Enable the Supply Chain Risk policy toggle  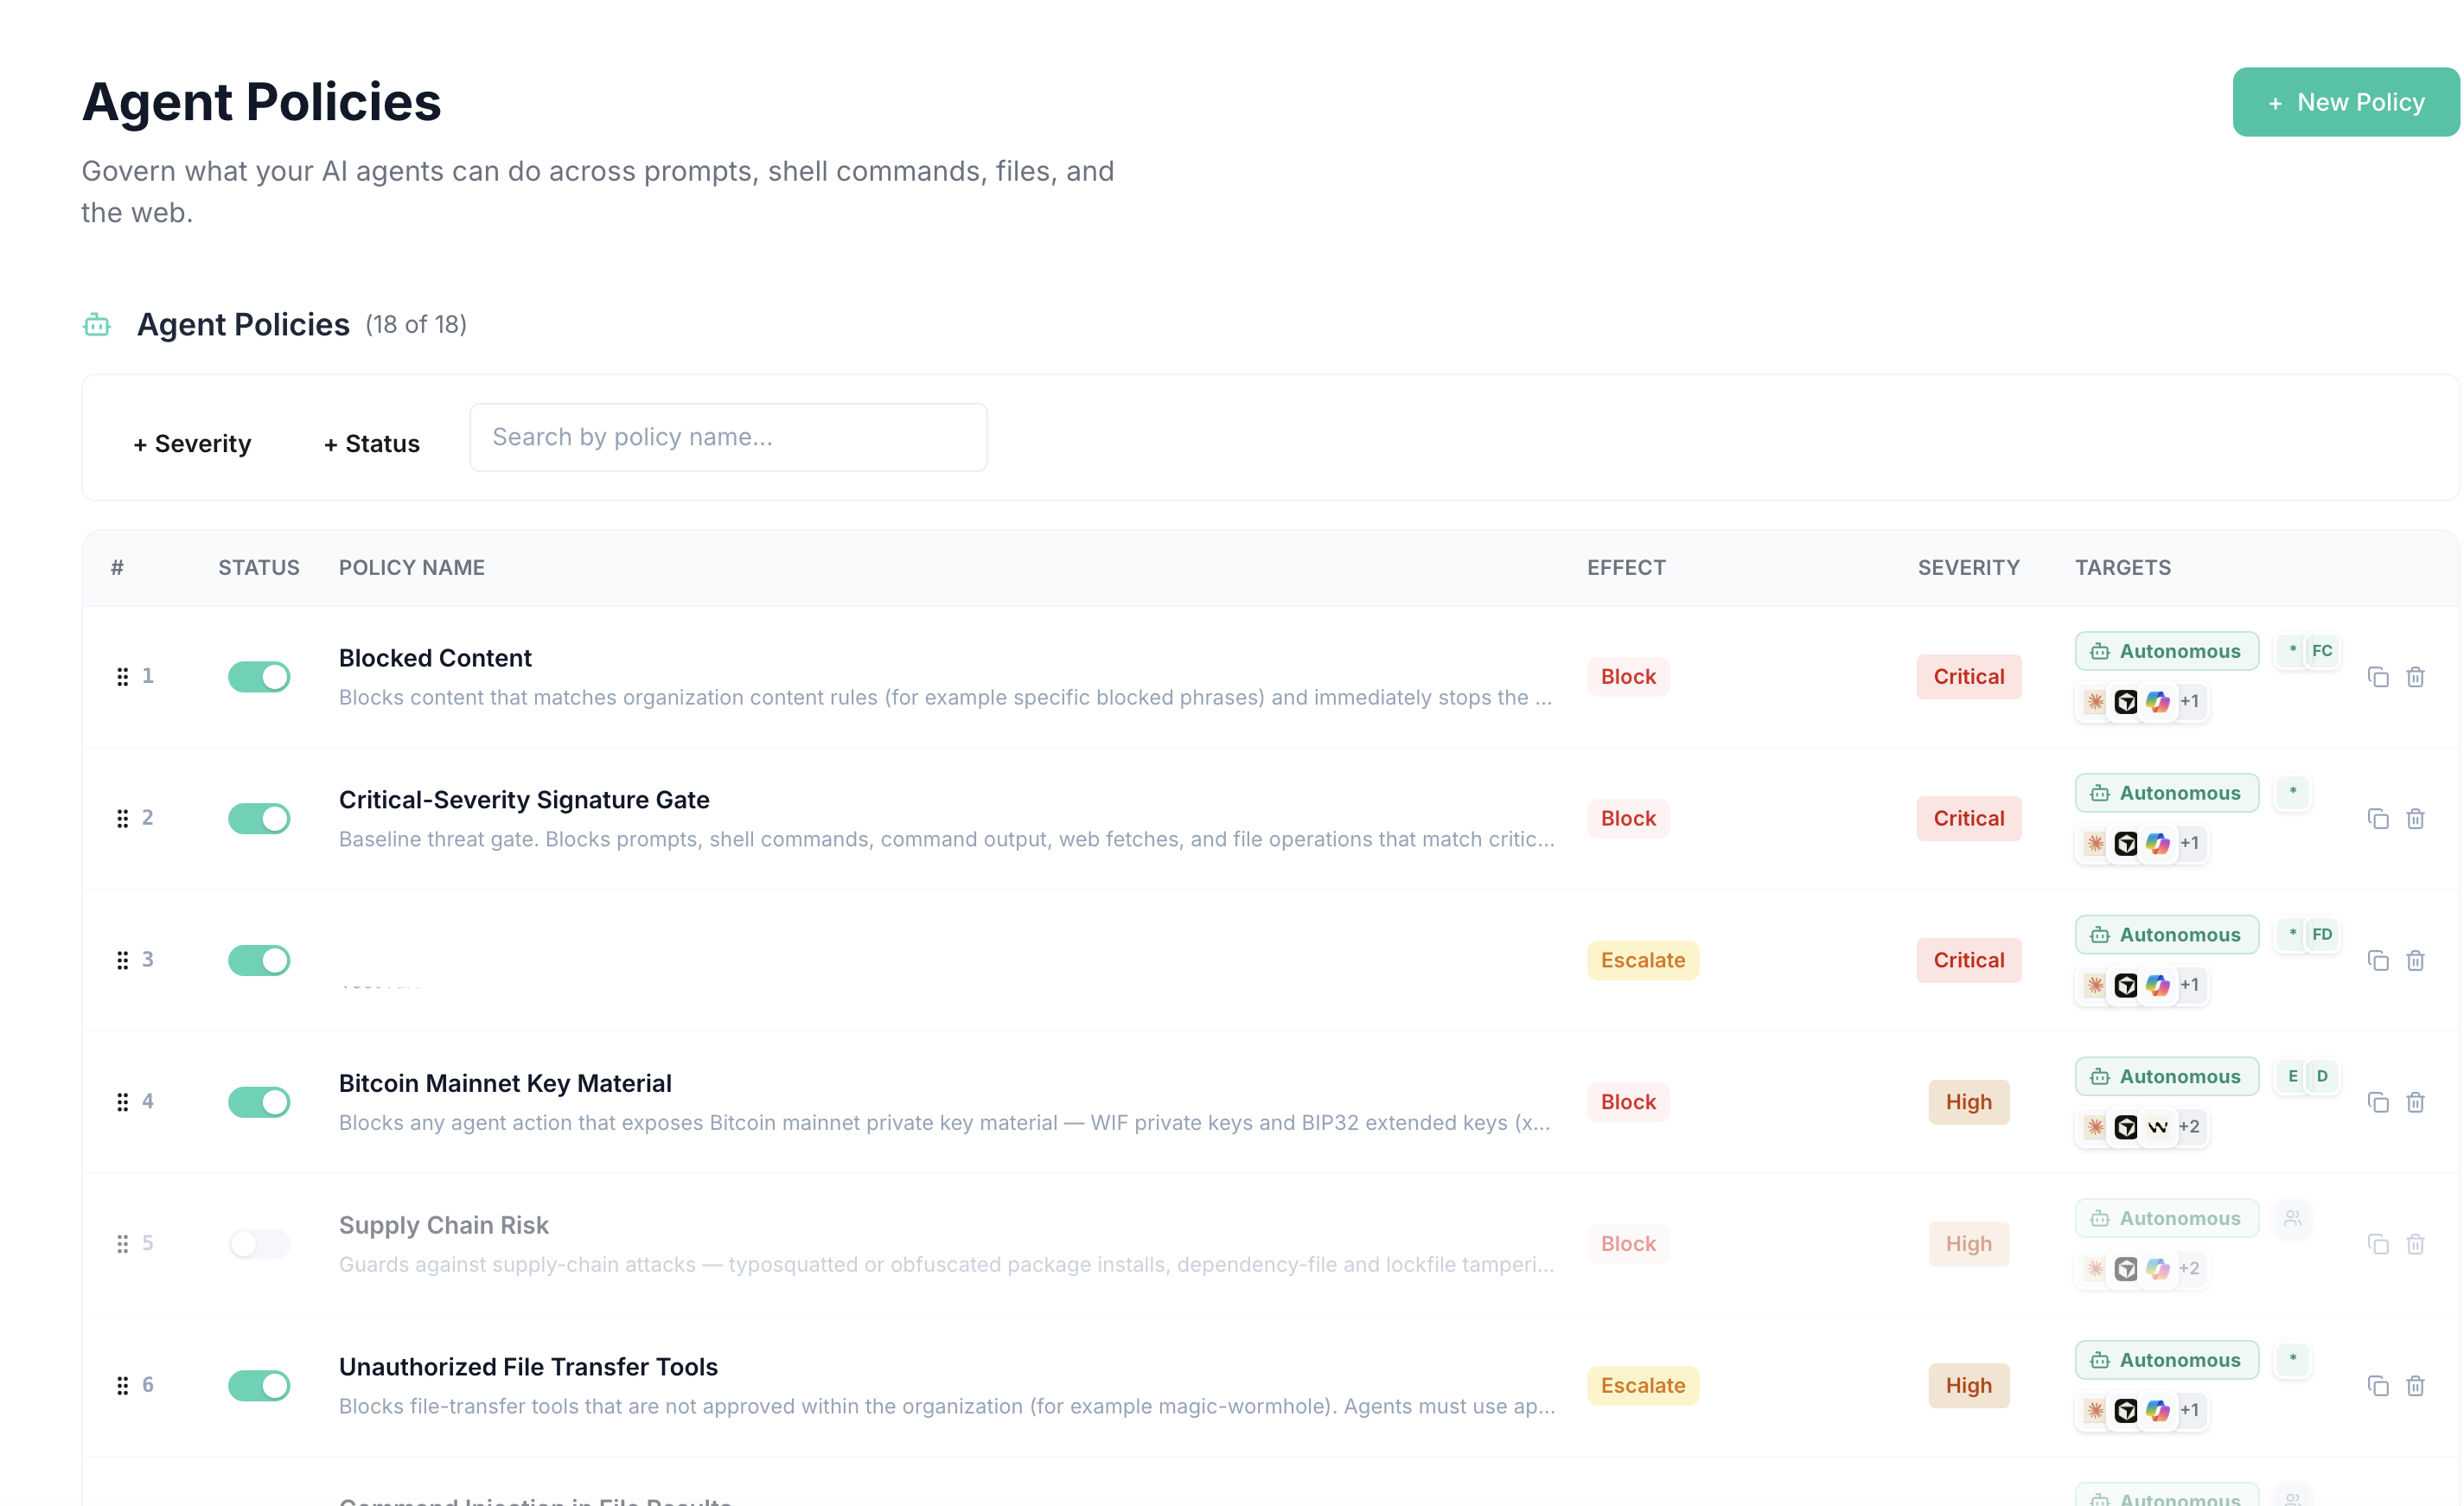tap(259, 1244)
